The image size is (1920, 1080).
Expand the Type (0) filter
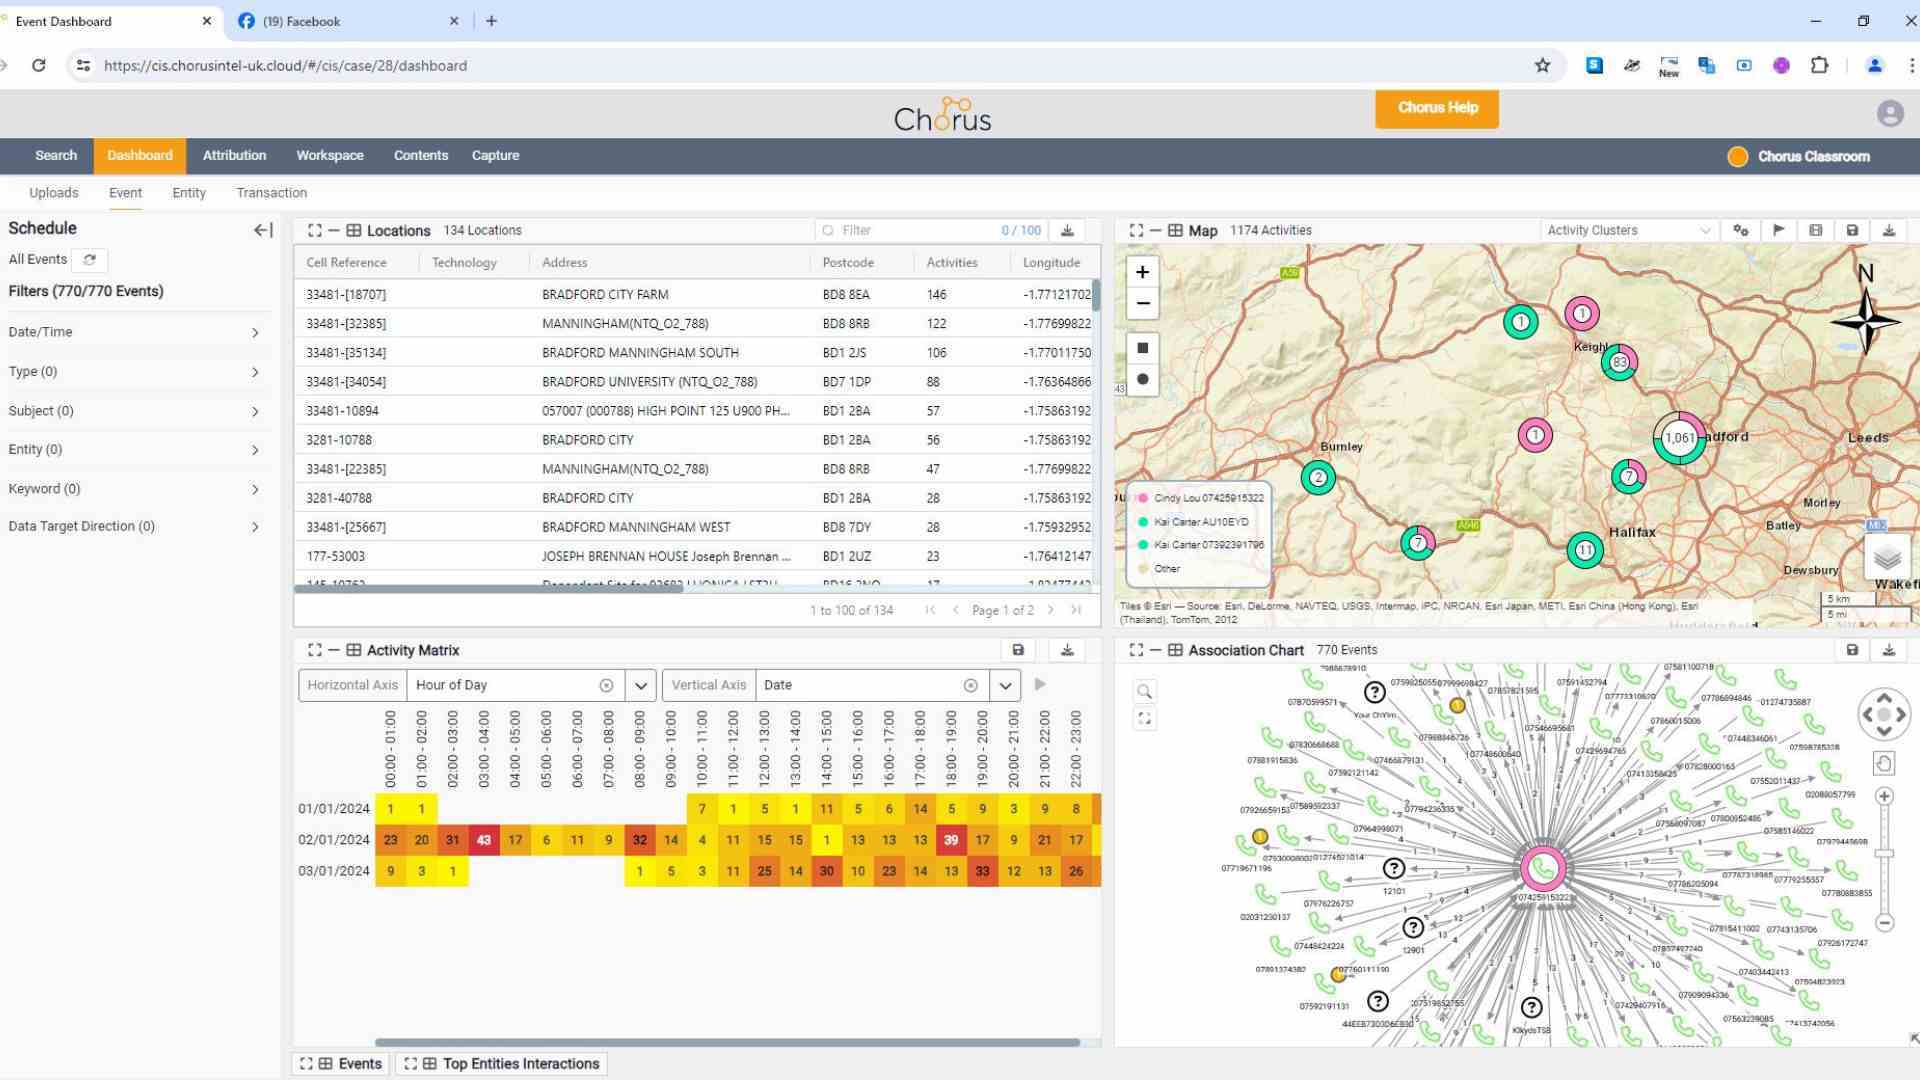(x=134, y=372)
